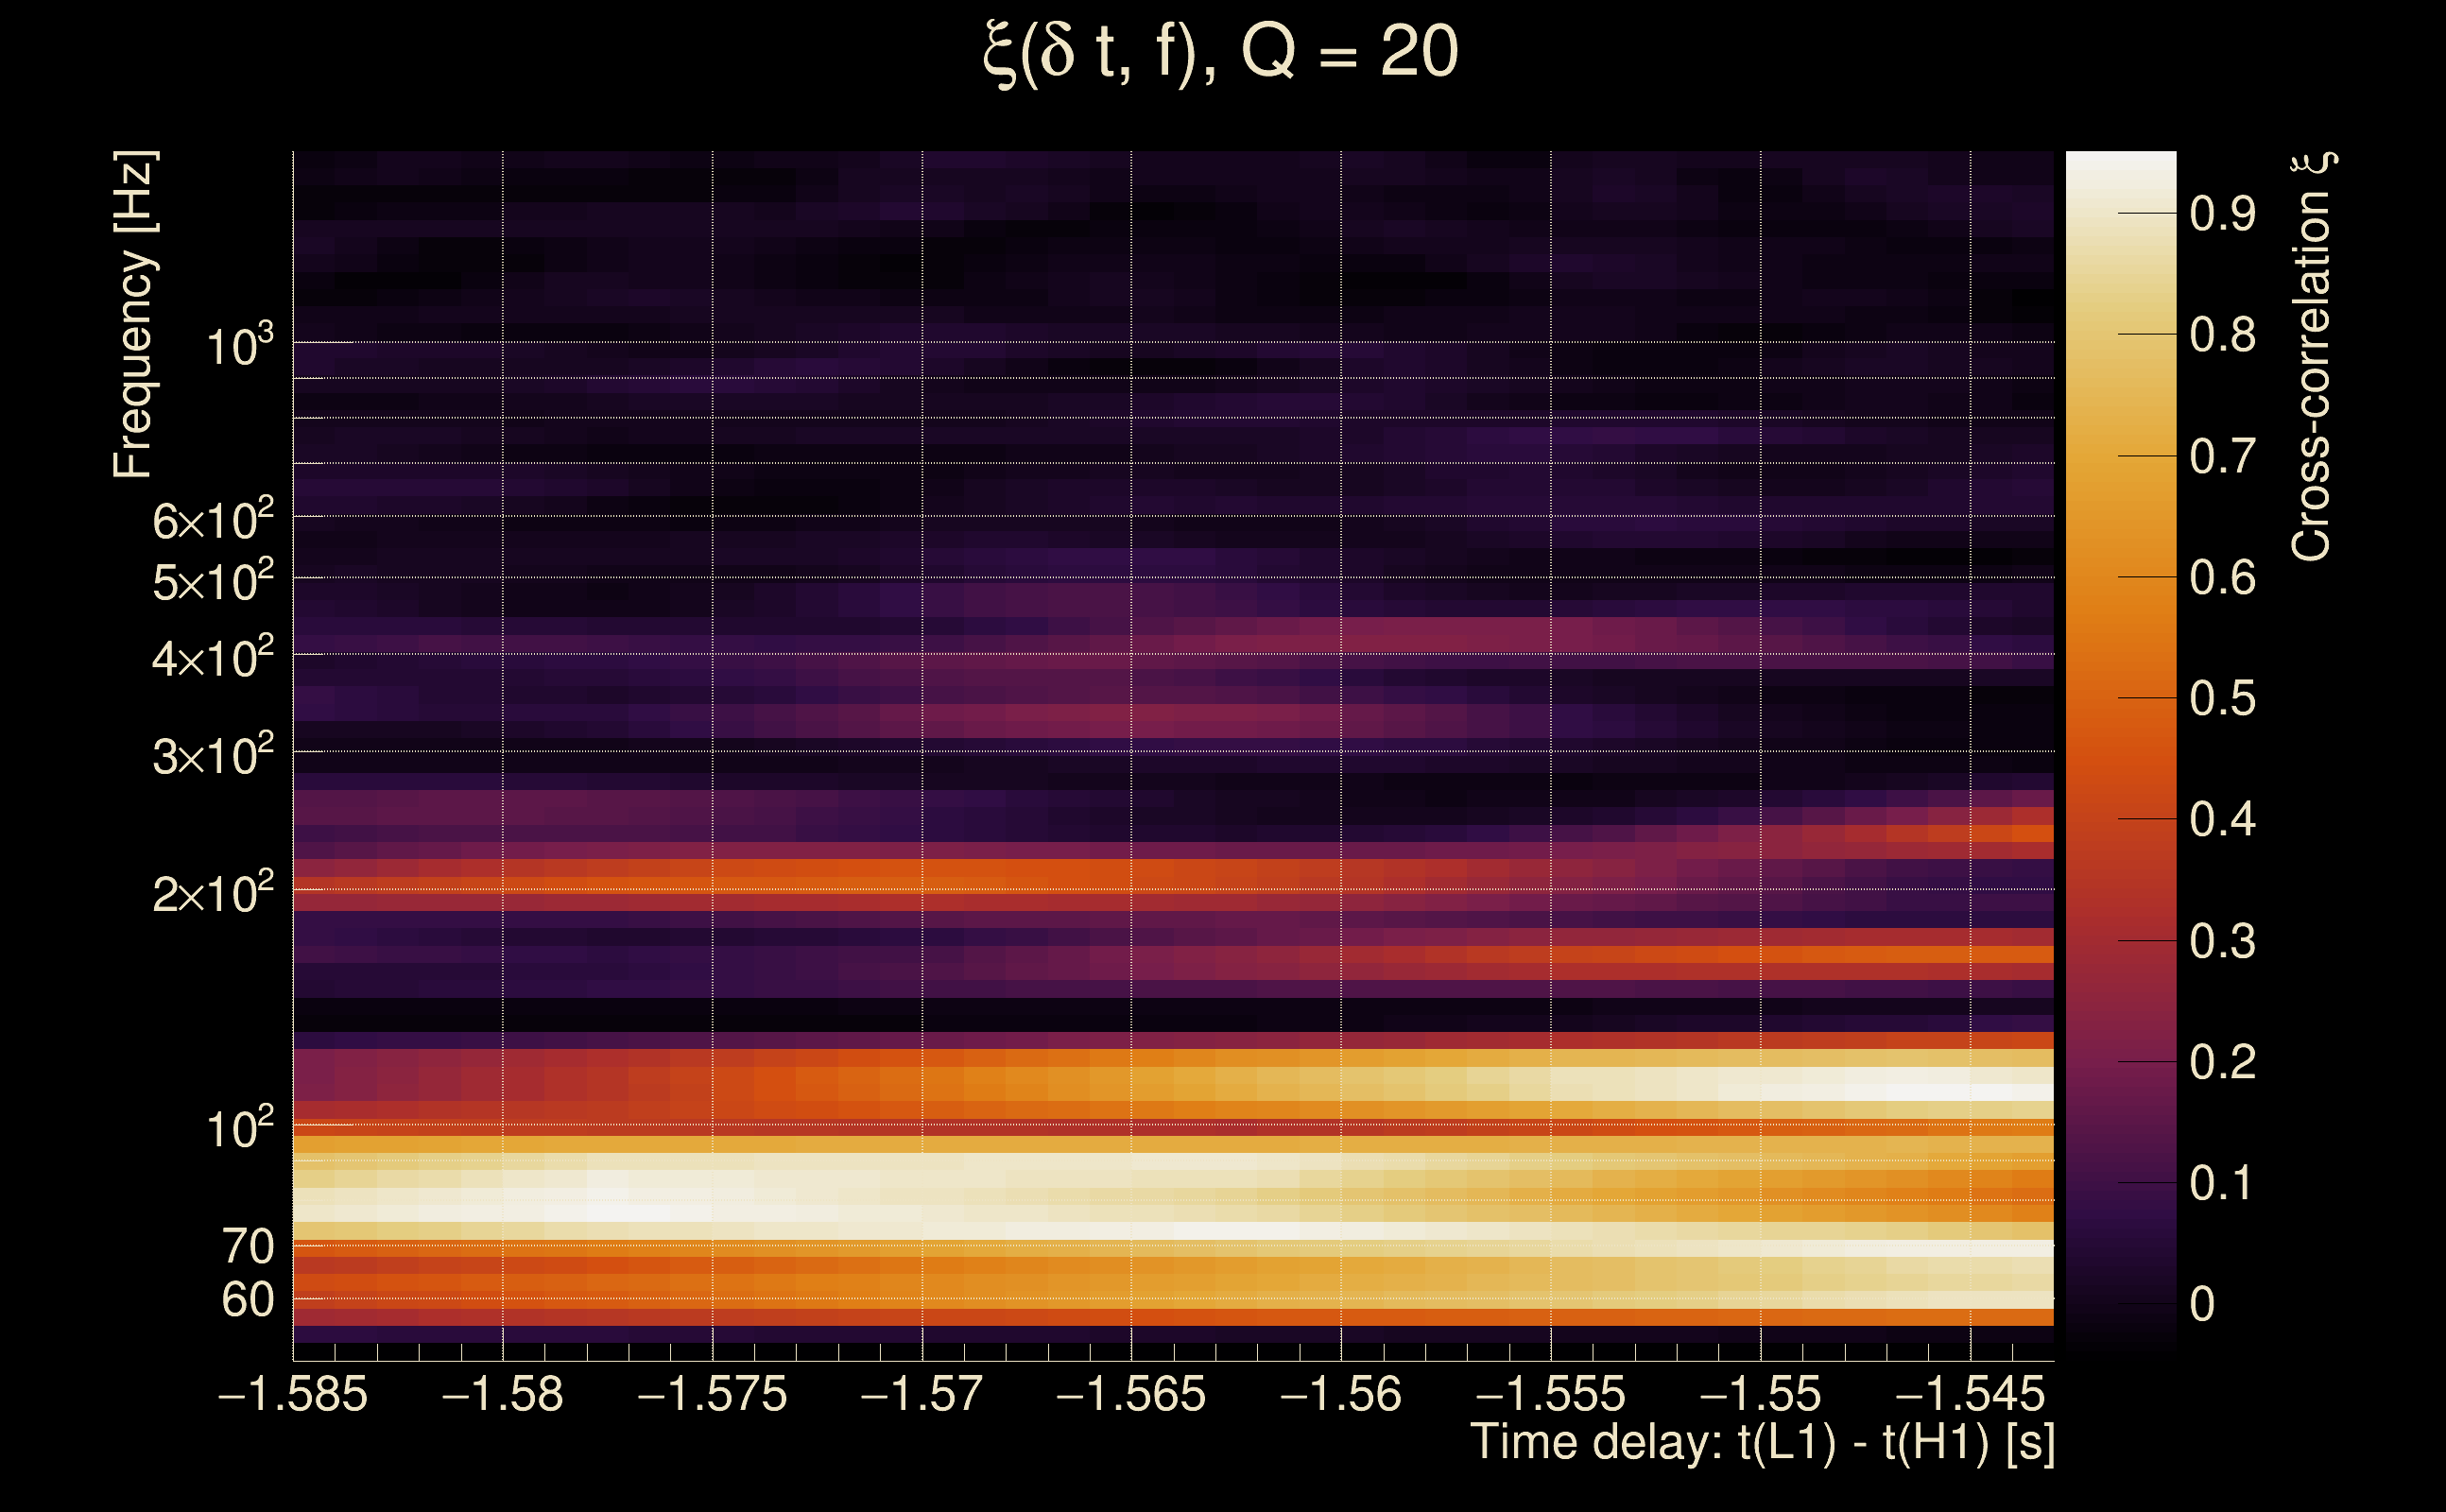Click the 0.2 tick label on colorbar
The image size is (2446, 1512).
pos(2222,1062)
